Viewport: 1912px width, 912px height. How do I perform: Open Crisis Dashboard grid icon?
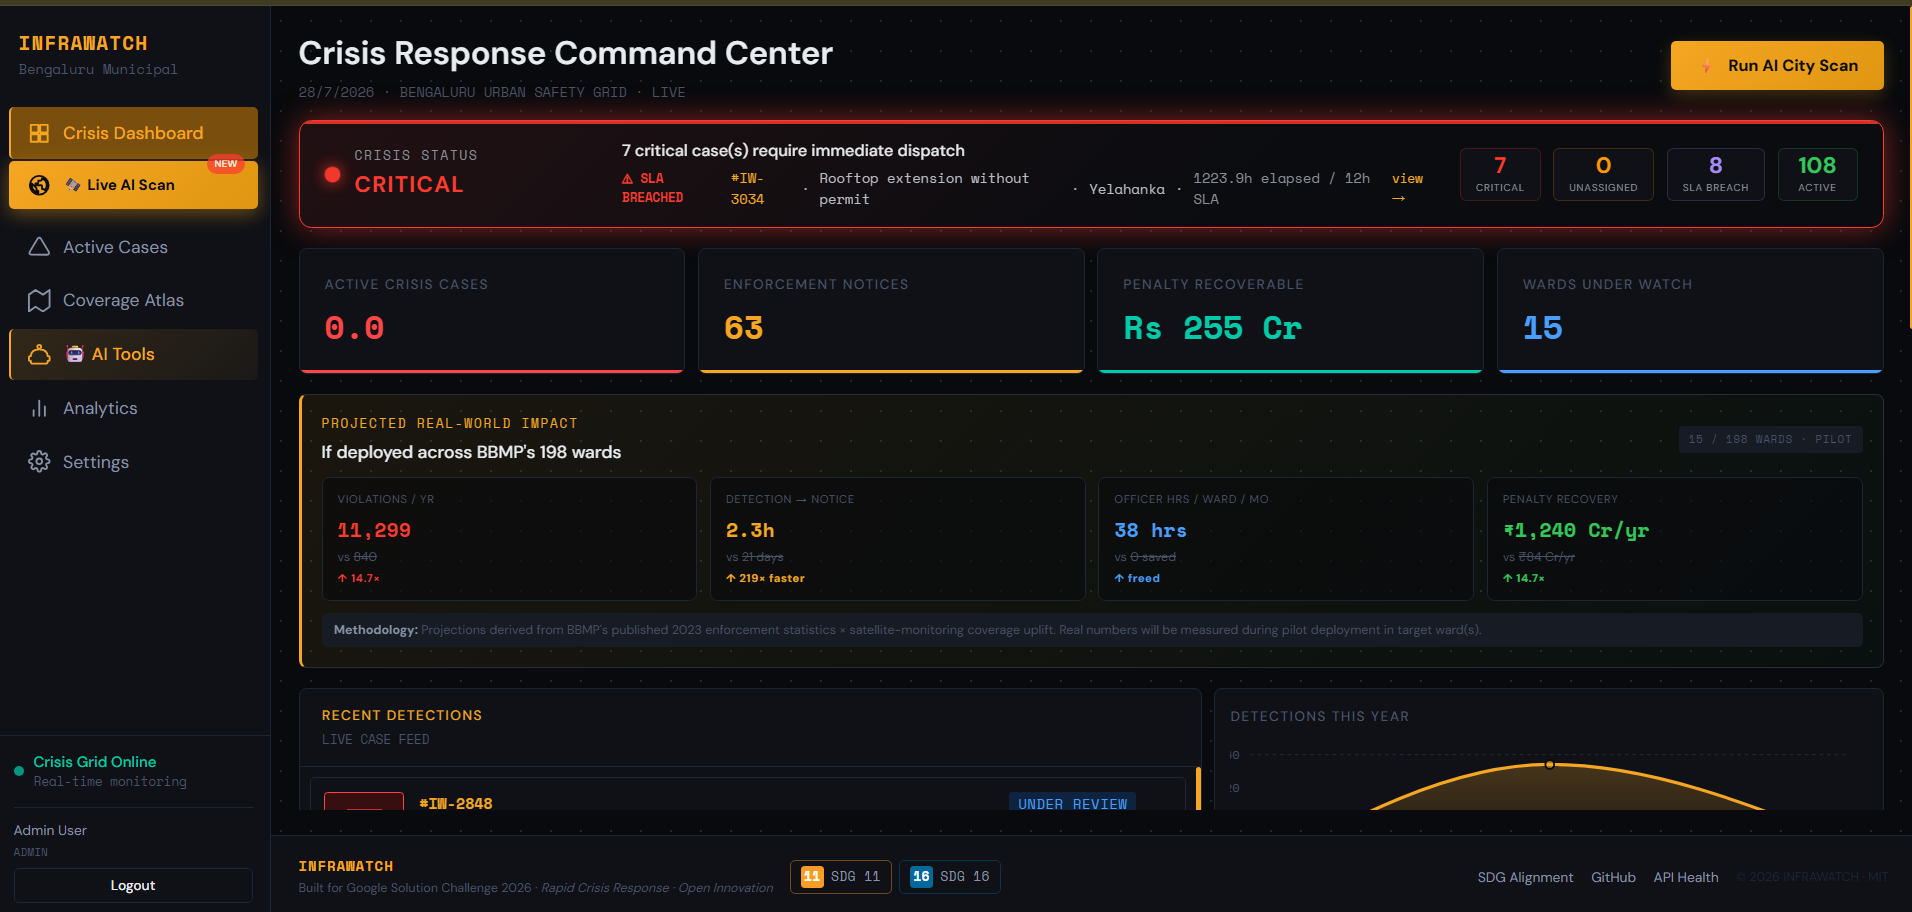click(39, 133)
